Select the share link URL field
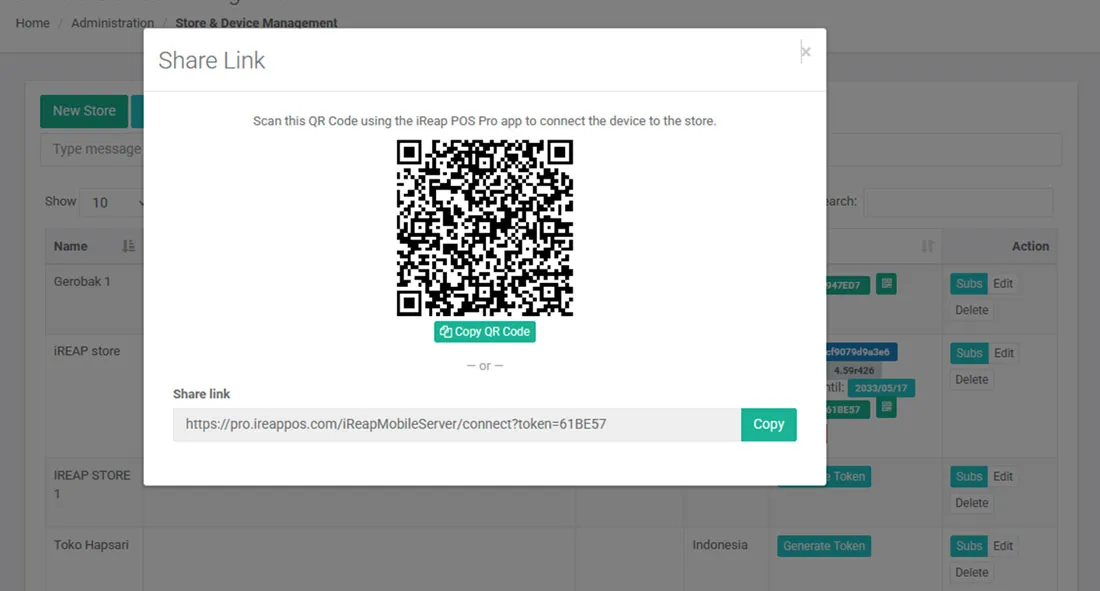 [457, 425]
